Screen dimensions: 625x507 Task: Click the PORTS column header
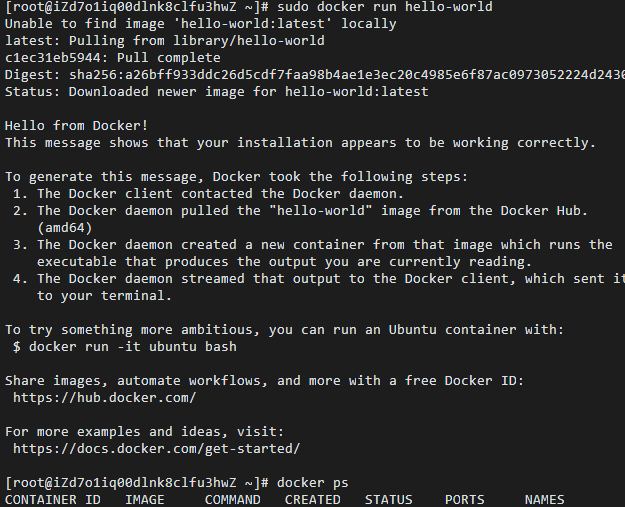coord(465,500)
